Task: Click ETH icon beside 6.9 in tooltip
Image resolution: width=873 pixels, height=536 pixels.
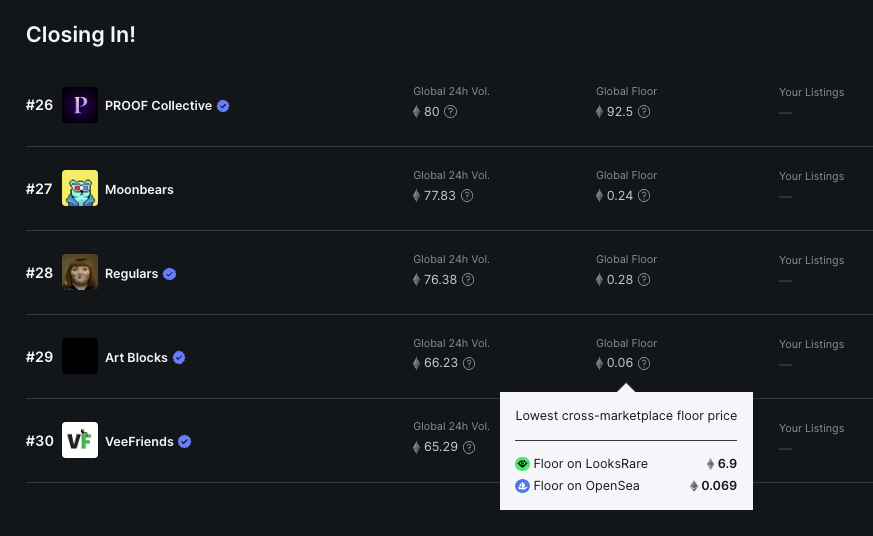Action: coord(710,464)
